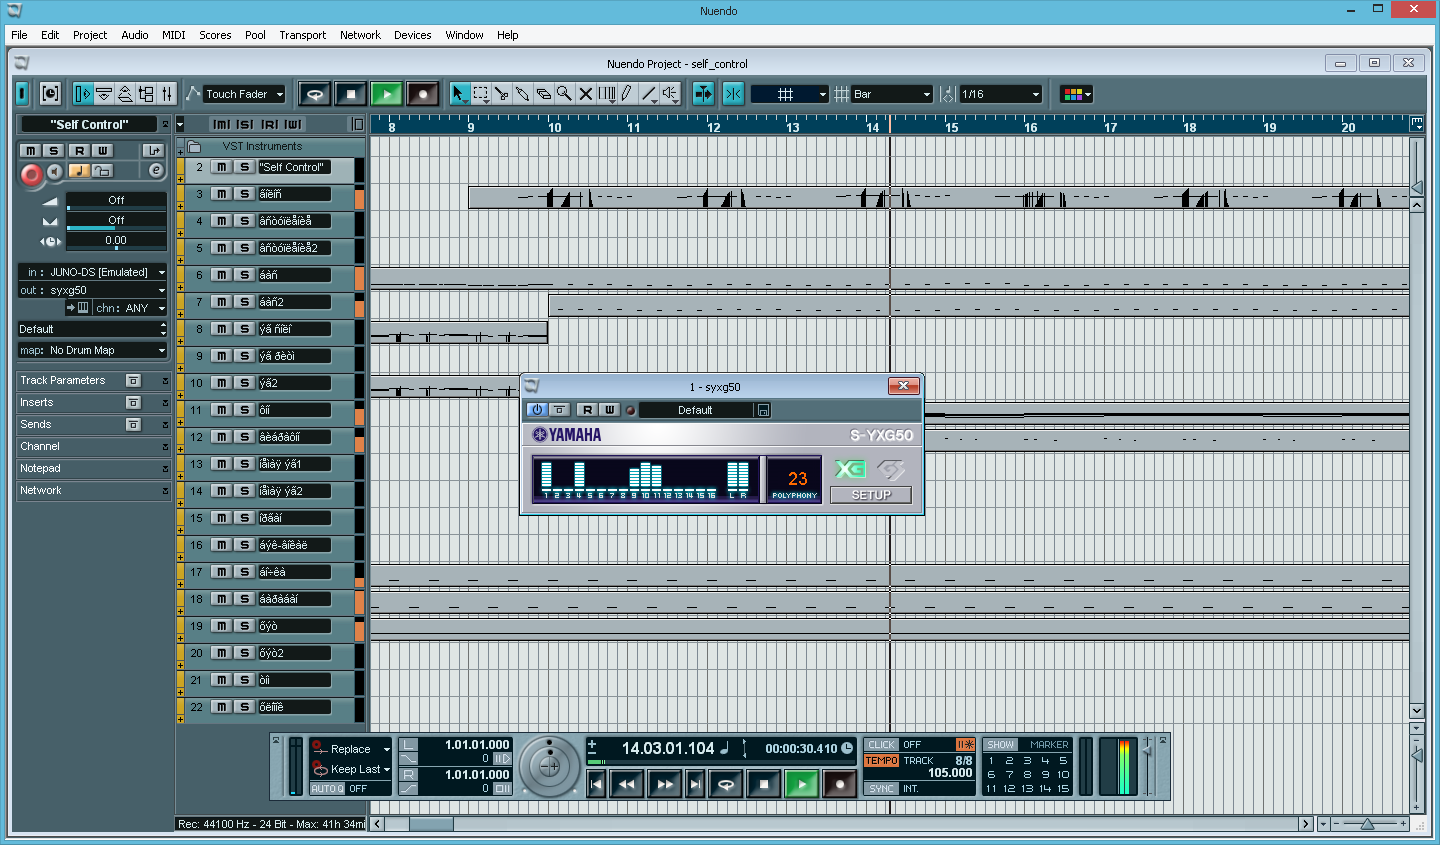Open Touch Fader automation mode dropdown

[x=245, y=94]
